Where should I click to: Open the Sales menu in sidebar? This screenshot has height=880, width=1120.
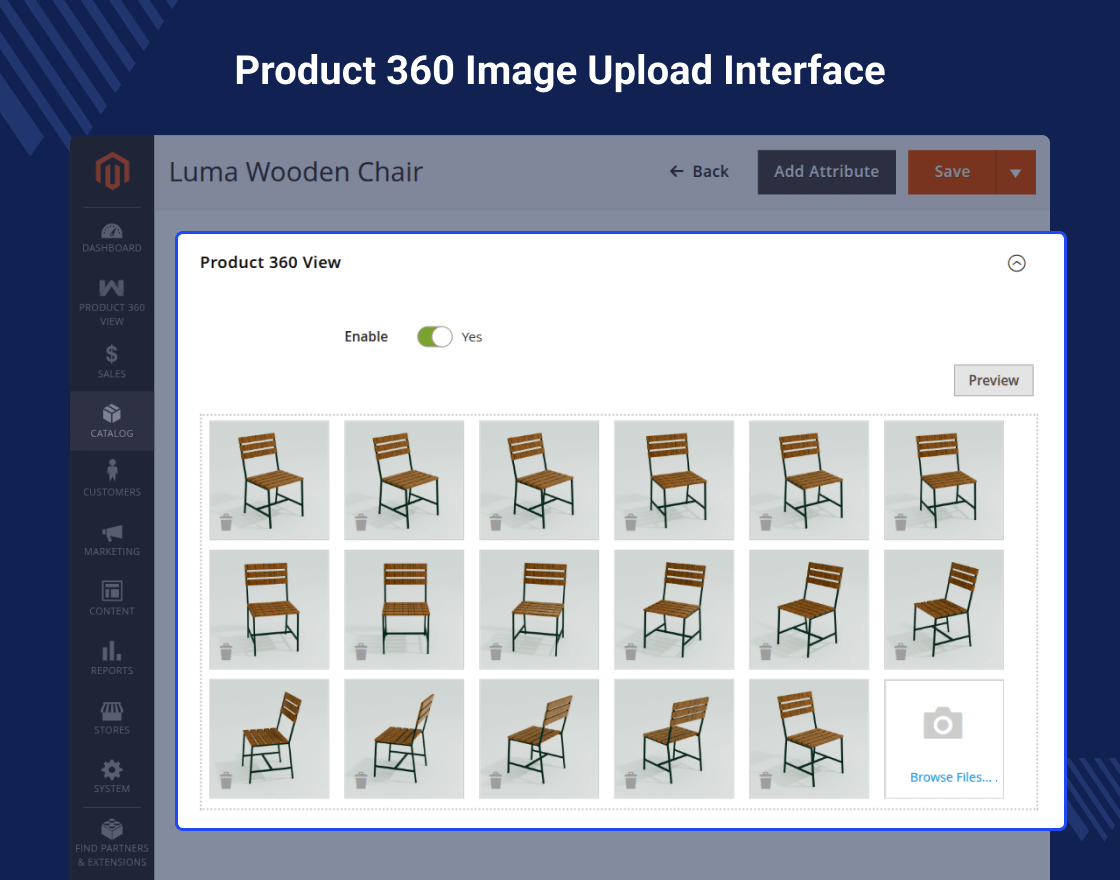112,361
